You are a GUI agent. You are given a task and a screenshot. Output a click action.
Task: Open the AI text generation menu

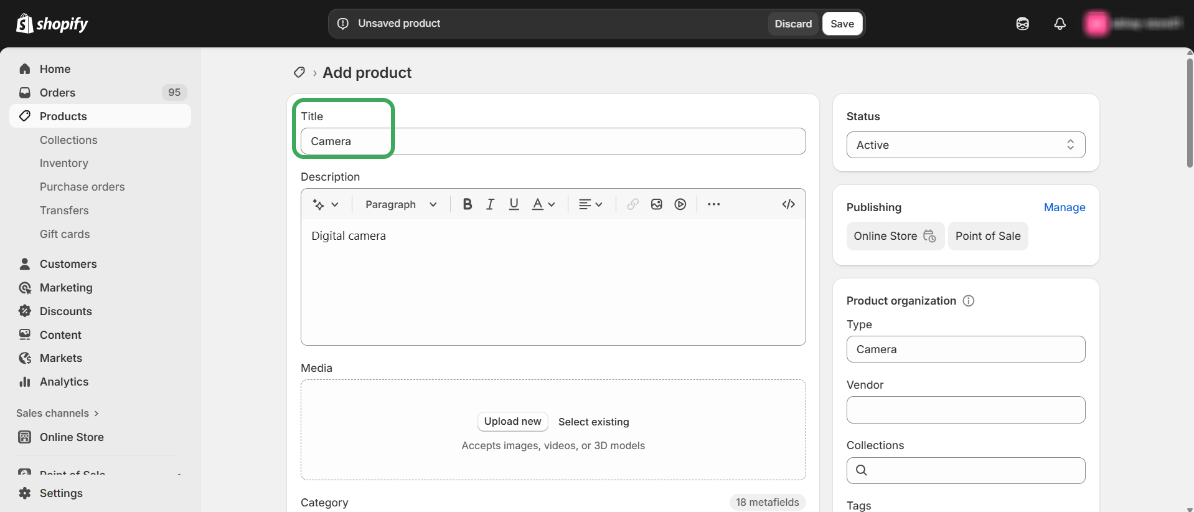(x=325, y=204)
